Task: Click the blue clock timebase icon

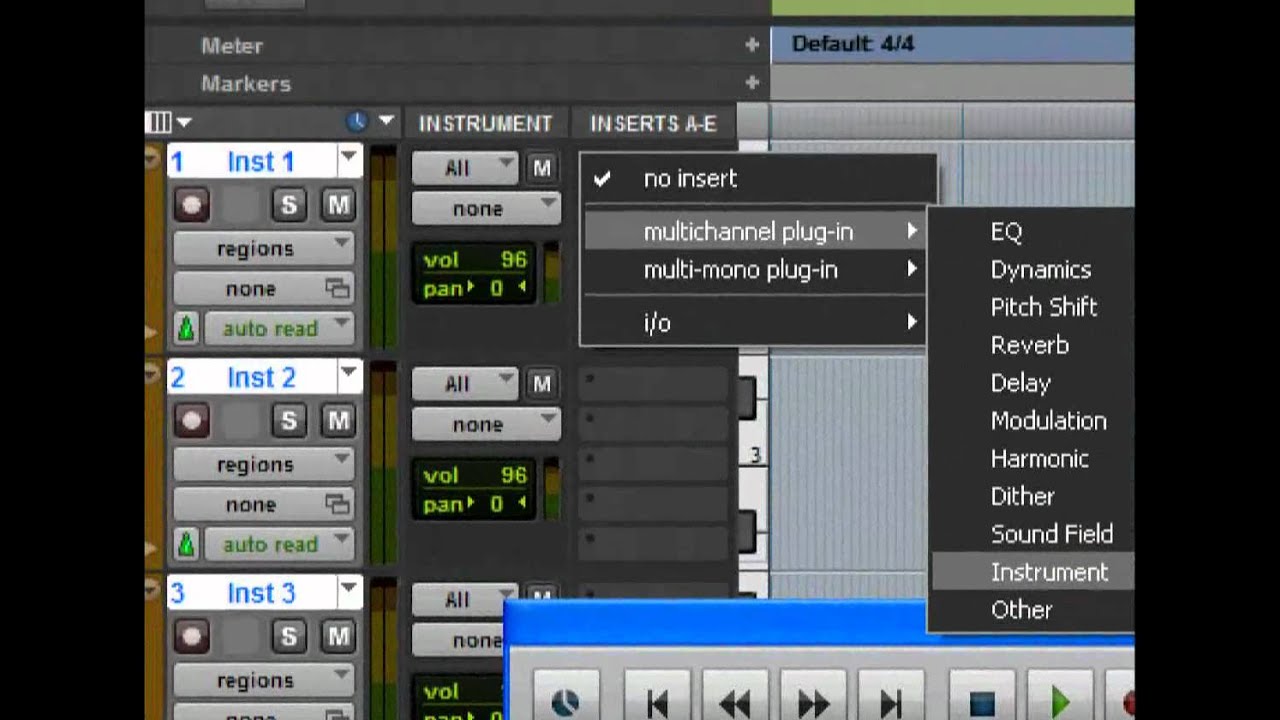Action: 357,122
